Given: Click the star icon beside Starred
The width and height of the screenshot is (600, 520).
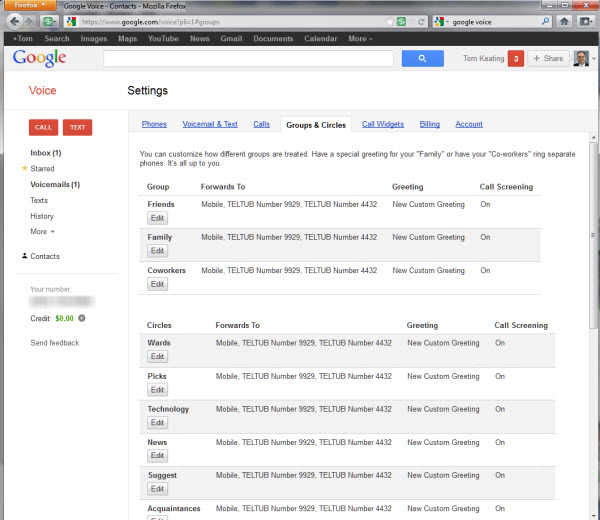Looking at the screenshot, I should pos(24,169).
